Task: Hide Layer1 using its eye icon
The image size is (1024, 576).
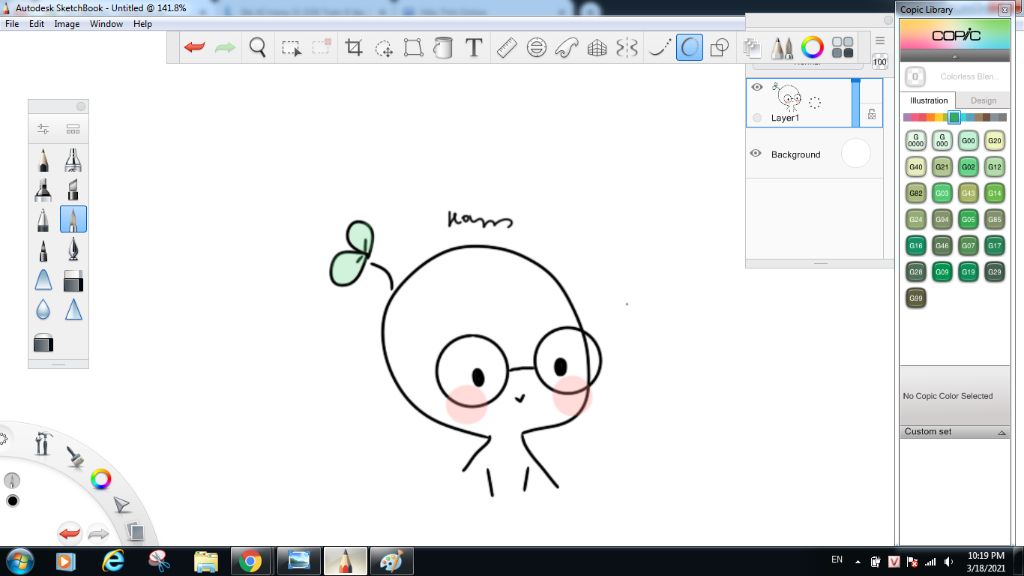Action: (757, 87)
